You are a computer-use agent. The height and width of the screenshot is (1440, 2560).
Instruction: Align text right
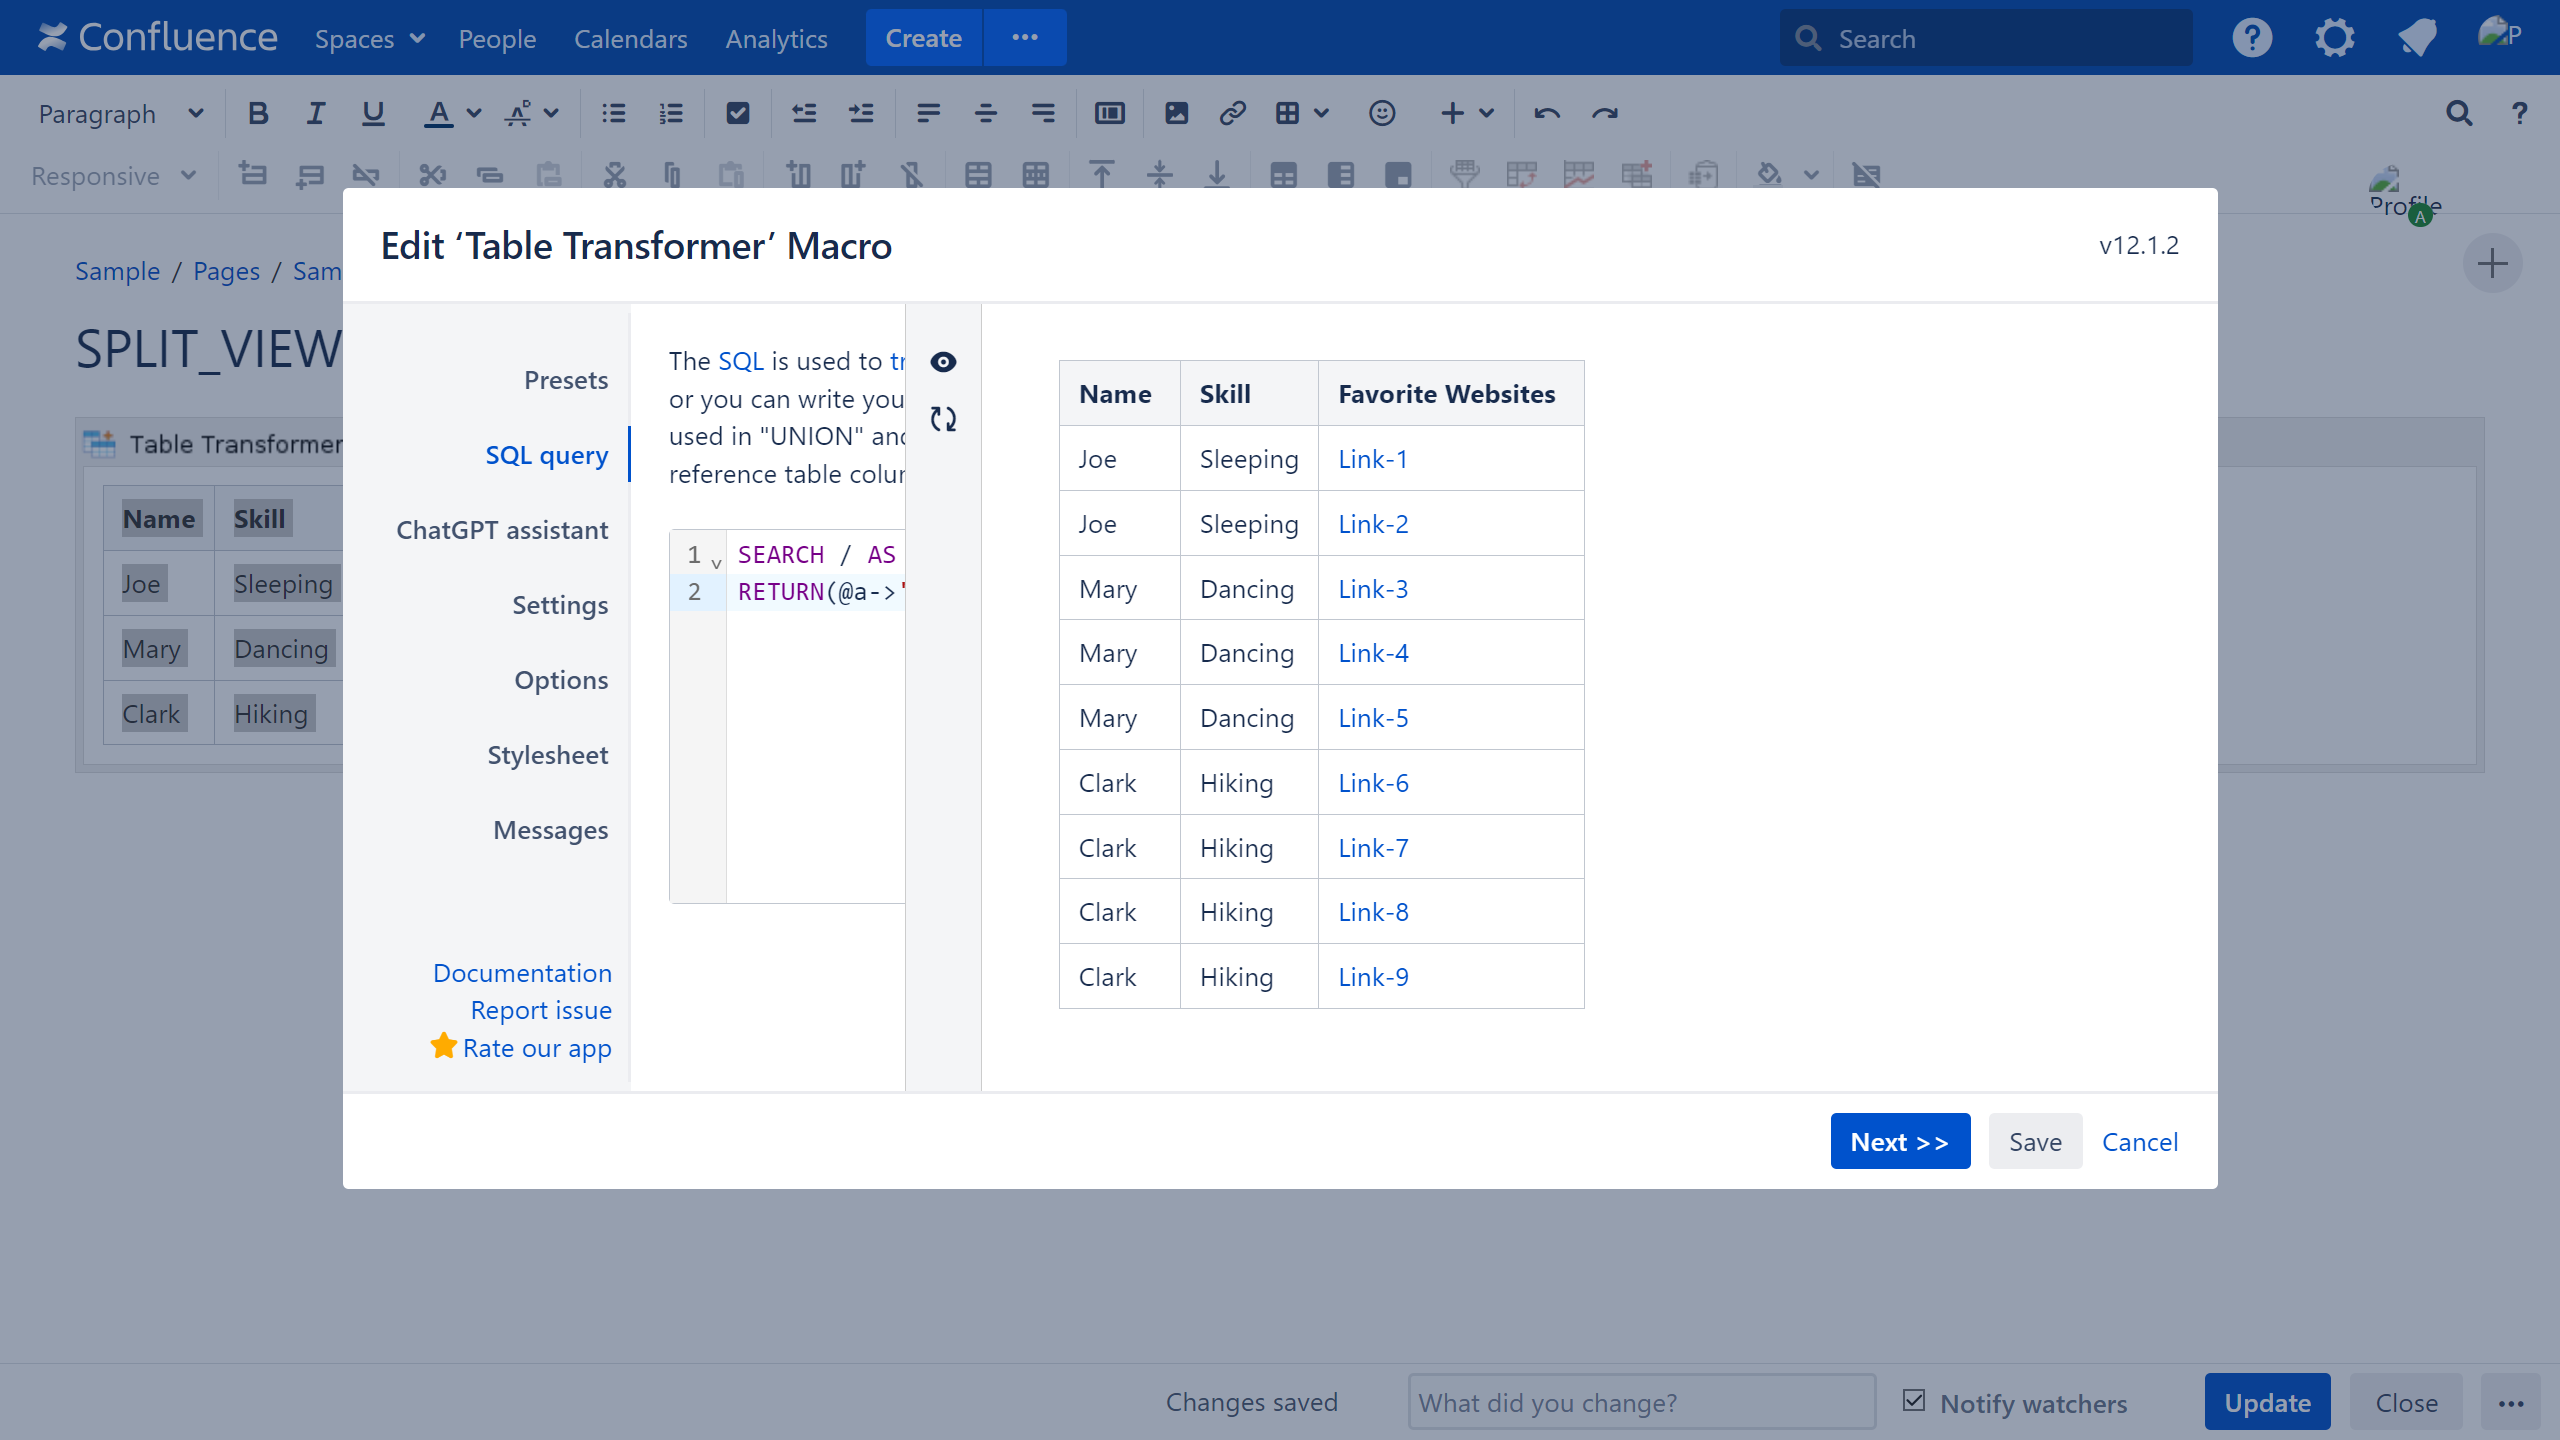point(1043,113)
